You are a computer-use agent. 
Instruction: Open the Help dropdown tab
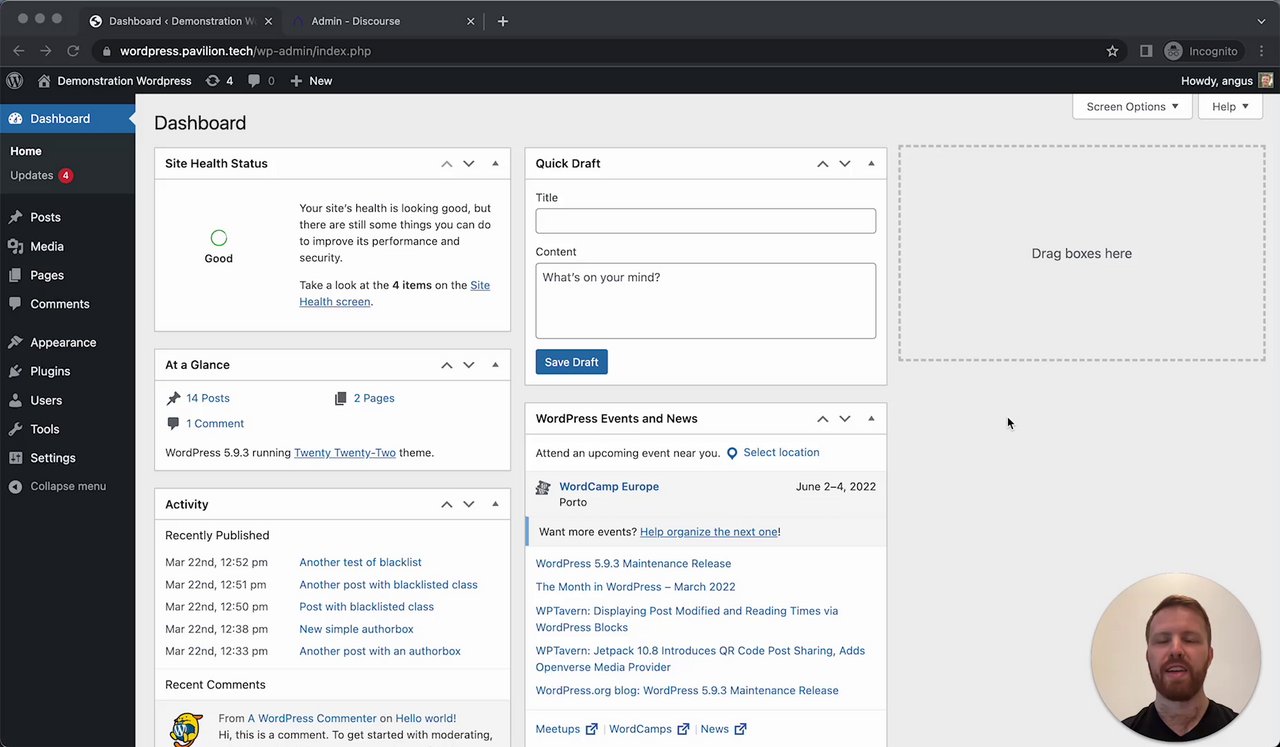coord(1230,107)
